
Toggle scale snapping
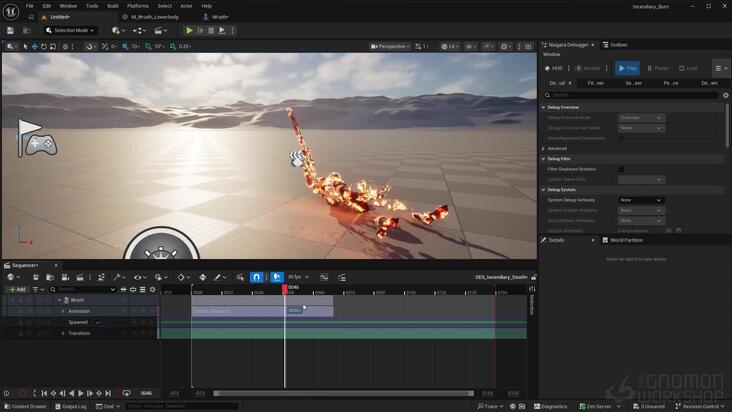[x=173, y=47]
